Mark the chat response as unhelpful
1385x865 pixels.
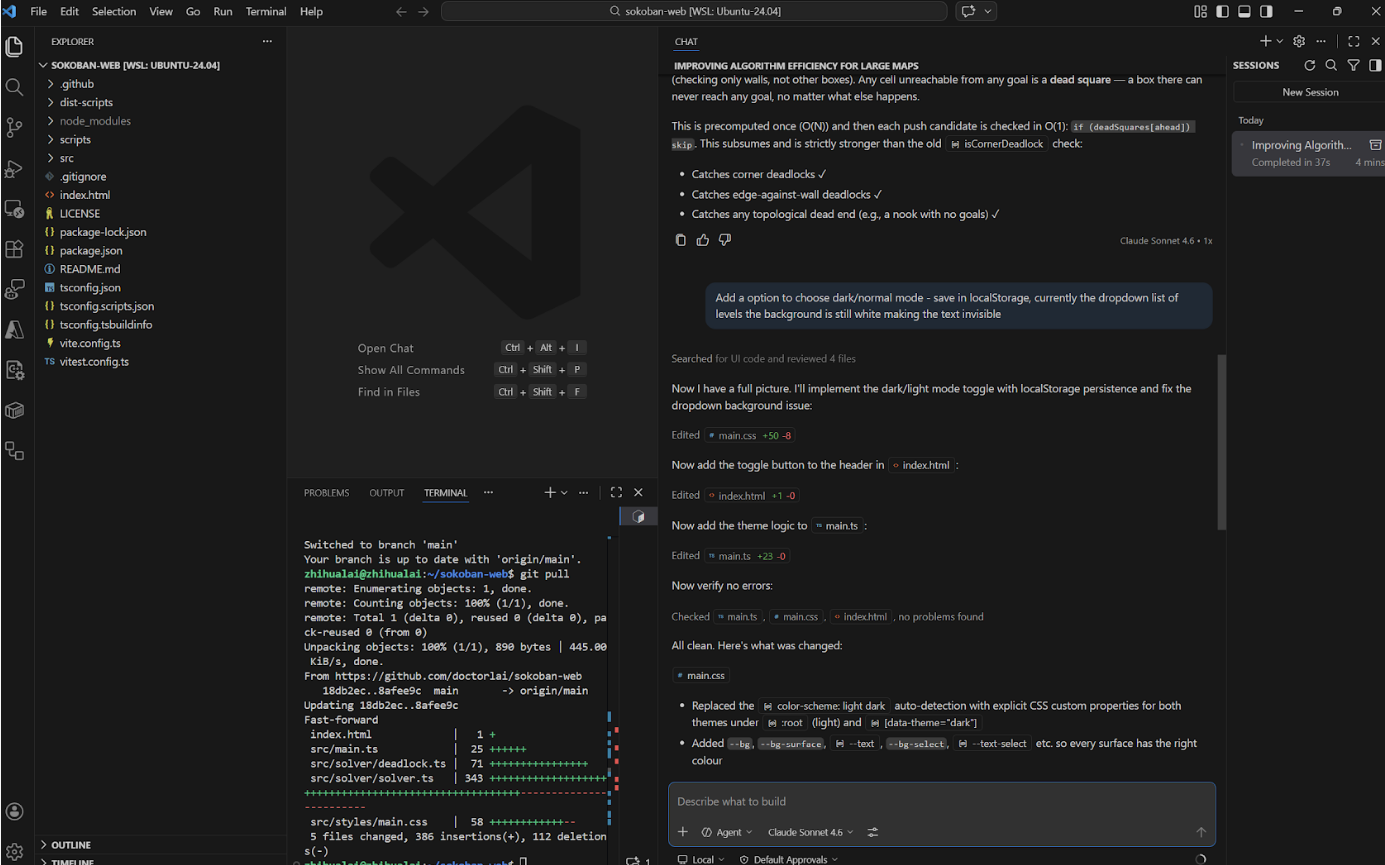[x=725, y=240]
